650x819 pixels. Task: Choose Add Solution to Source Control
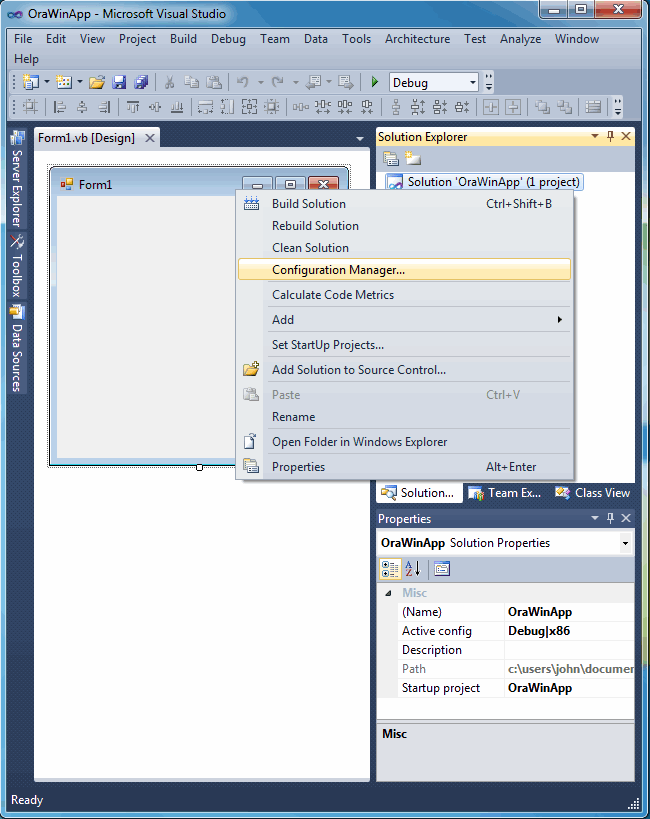point(404,370)
